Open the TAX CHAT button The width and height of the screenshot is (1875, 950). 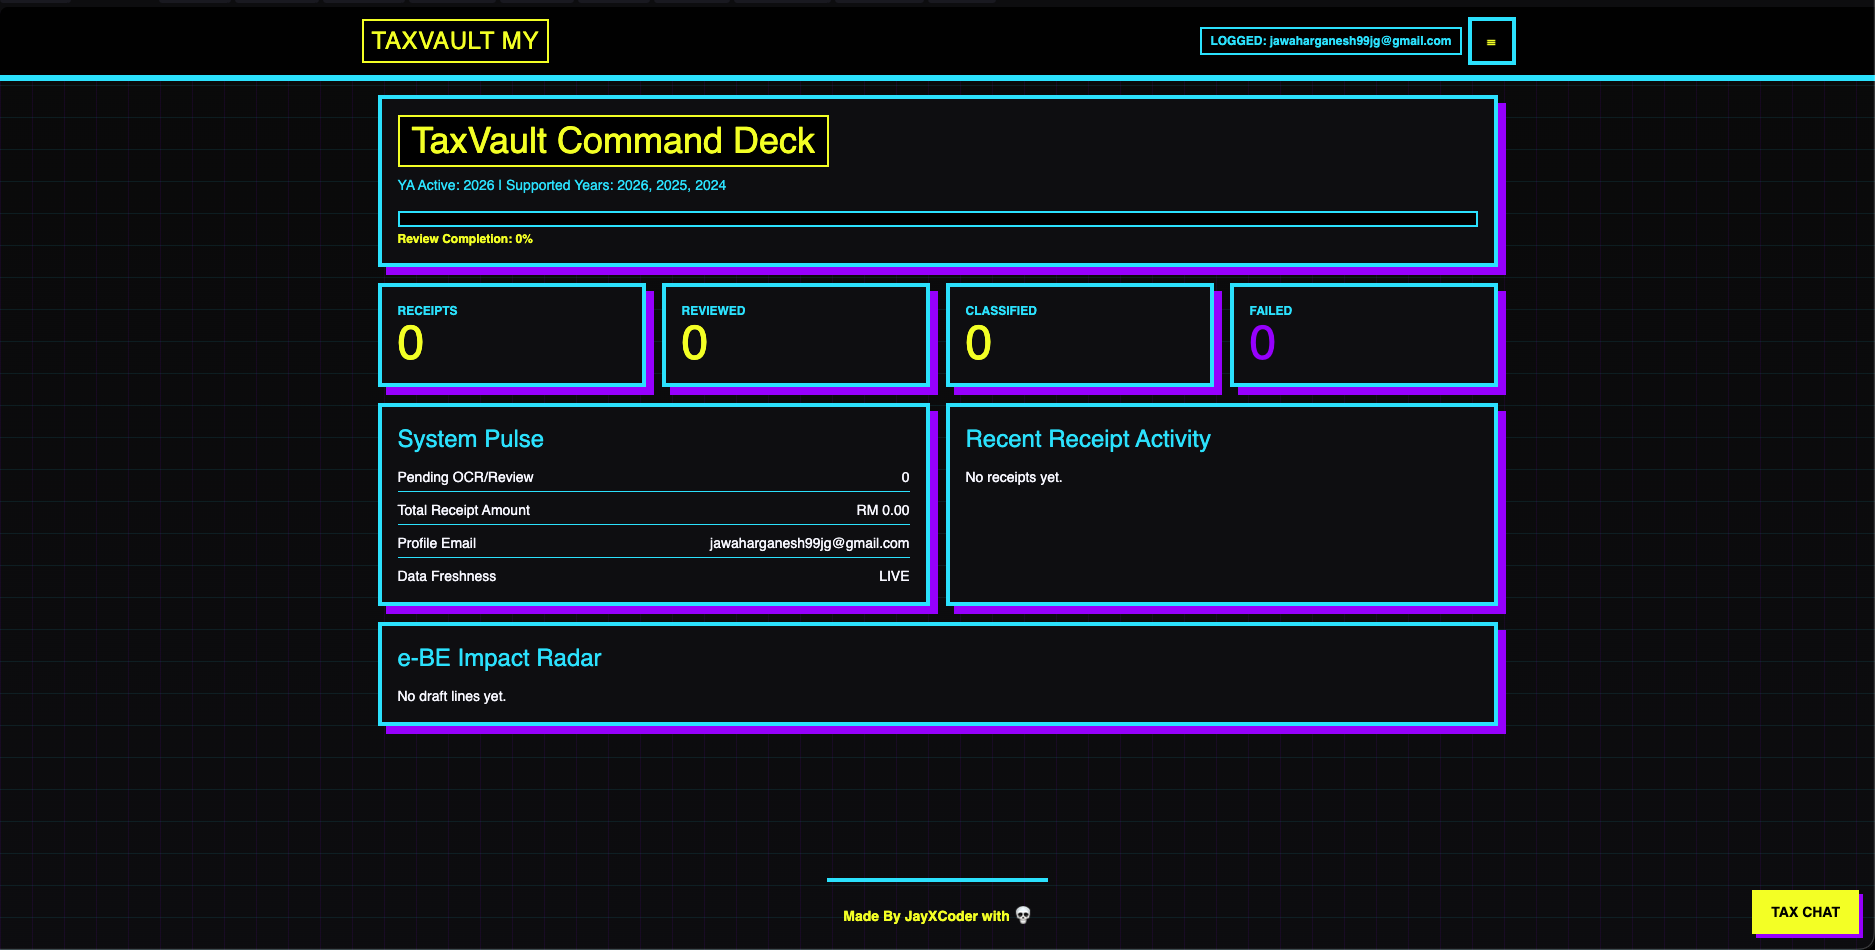(x=1805, y=912)
